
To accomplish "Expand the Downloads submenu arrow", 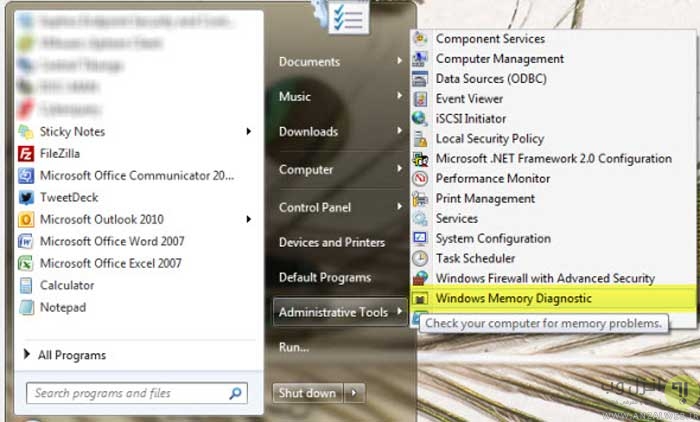I will point(400,130).
